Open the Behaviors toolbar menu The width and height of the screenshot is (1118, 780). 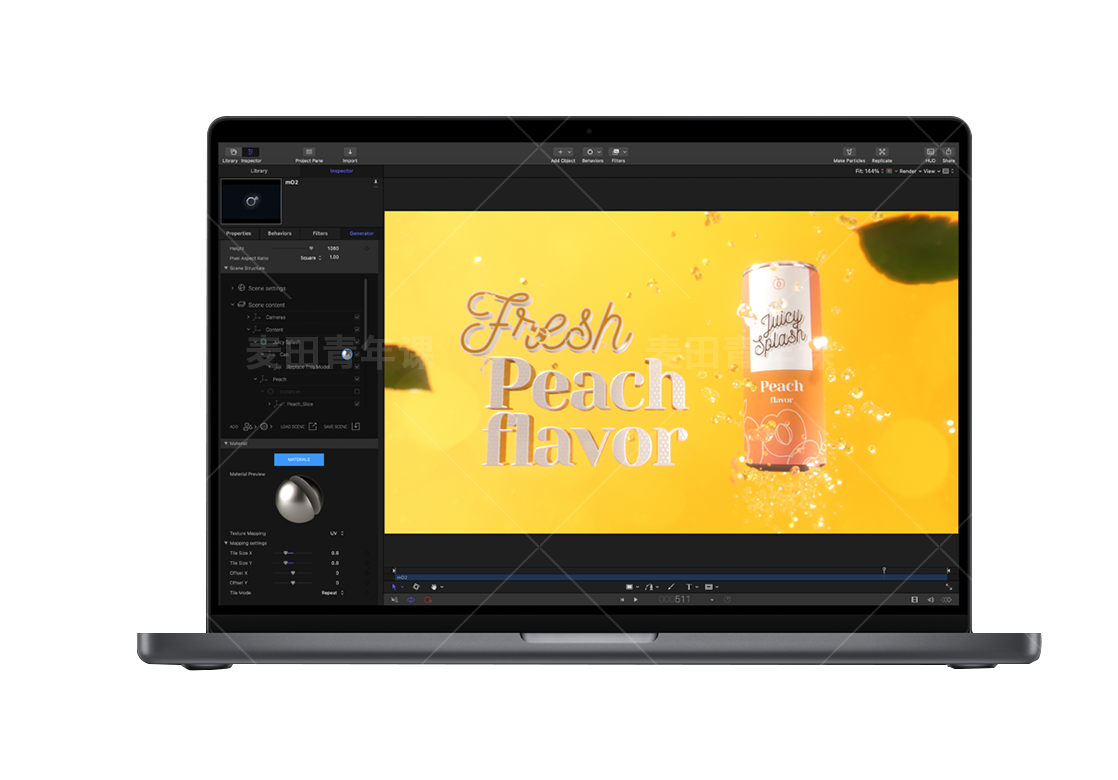point(593,152)
